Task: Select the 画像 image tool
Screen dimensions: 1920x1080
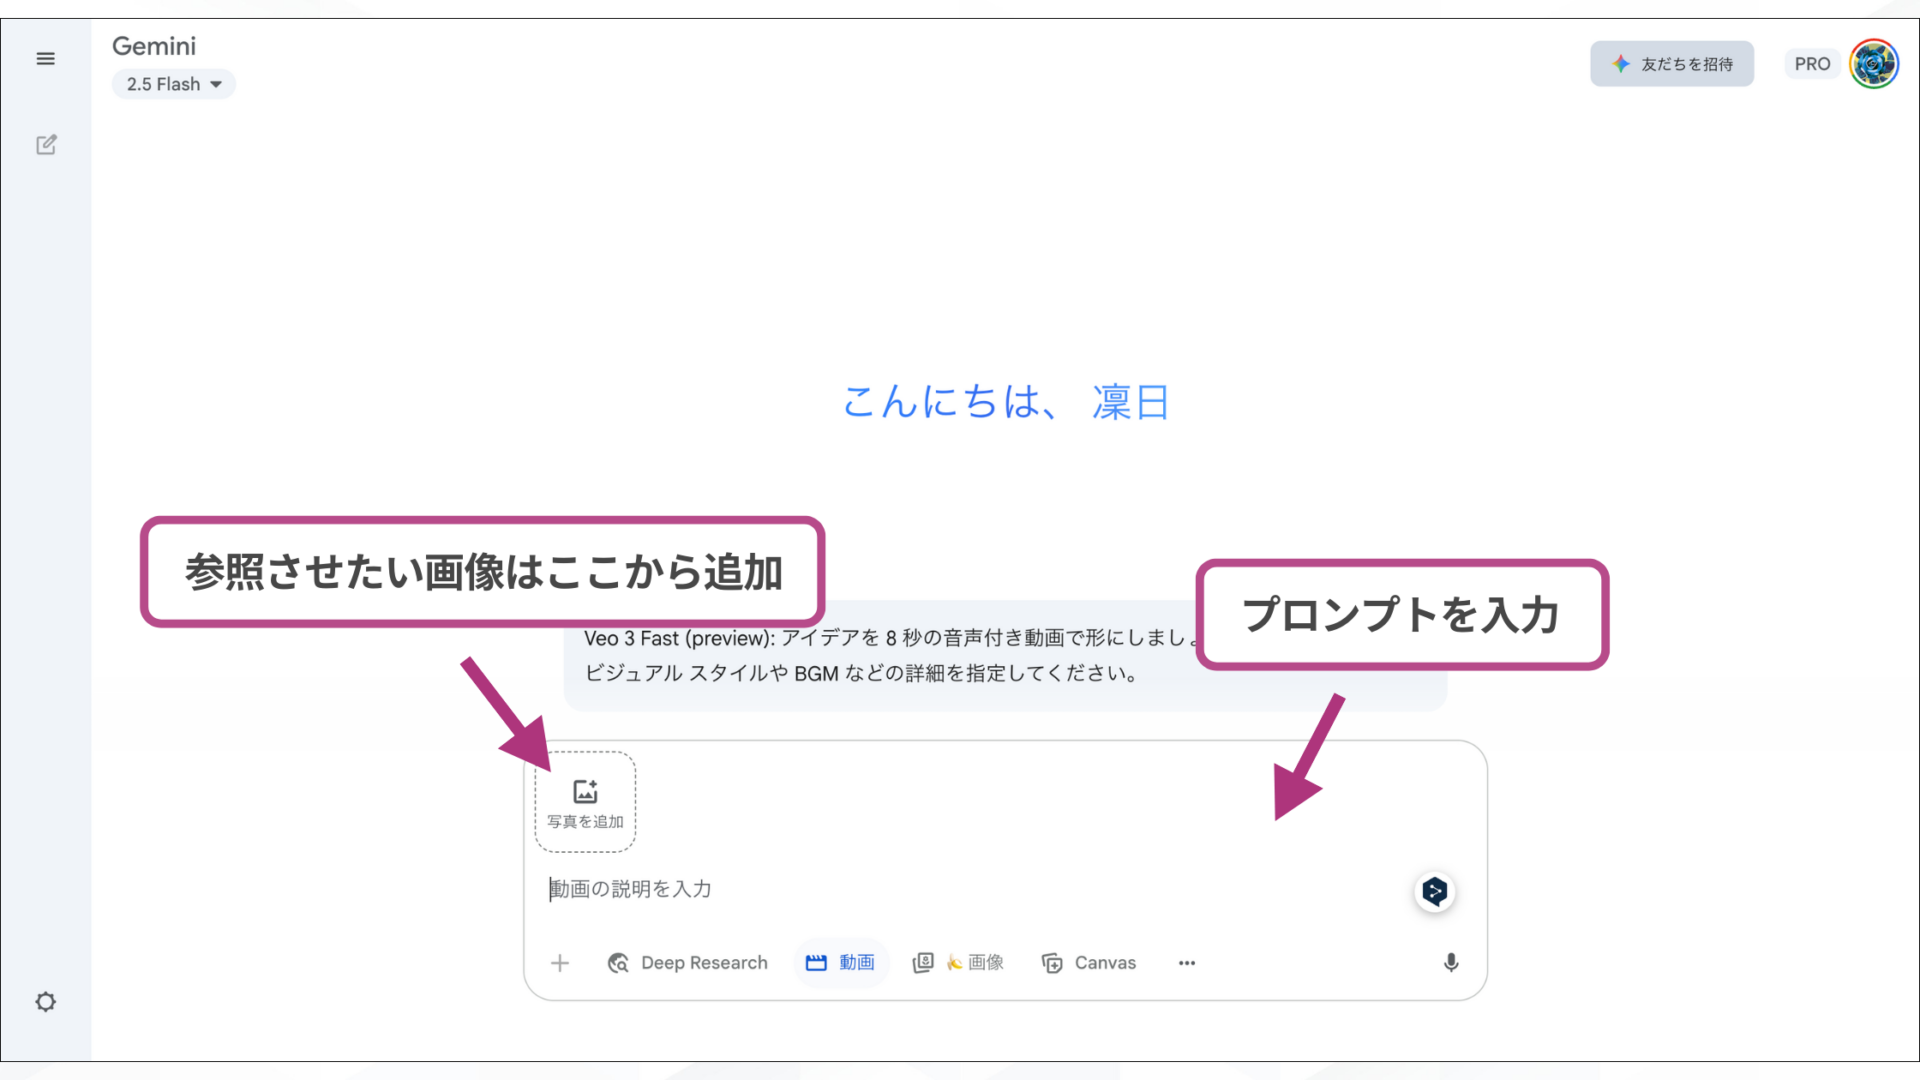Action: pos(958,963)
